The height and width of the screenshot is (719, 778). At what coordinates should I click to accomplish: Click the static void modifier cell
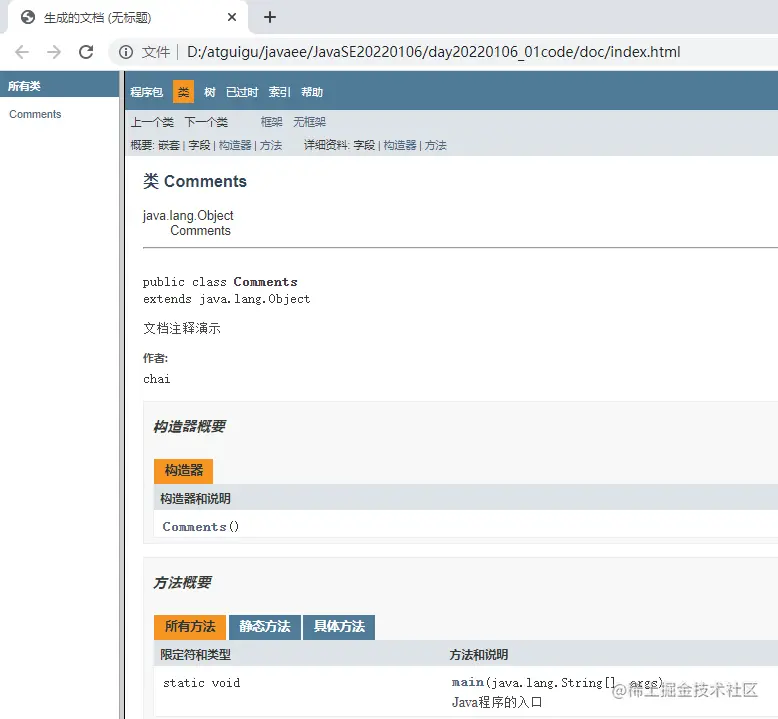[x=201, y=683]
